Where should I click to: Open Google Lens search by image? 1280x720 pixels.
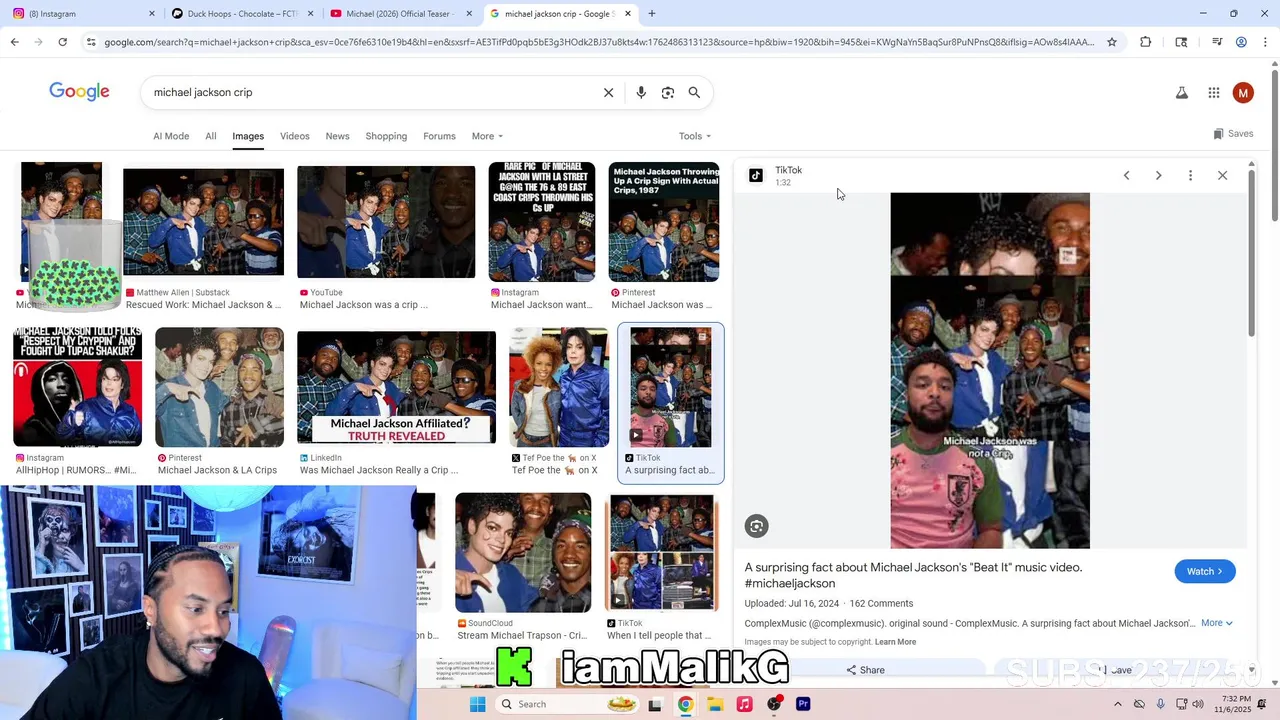pyautogui.click(x=668, y=92)
